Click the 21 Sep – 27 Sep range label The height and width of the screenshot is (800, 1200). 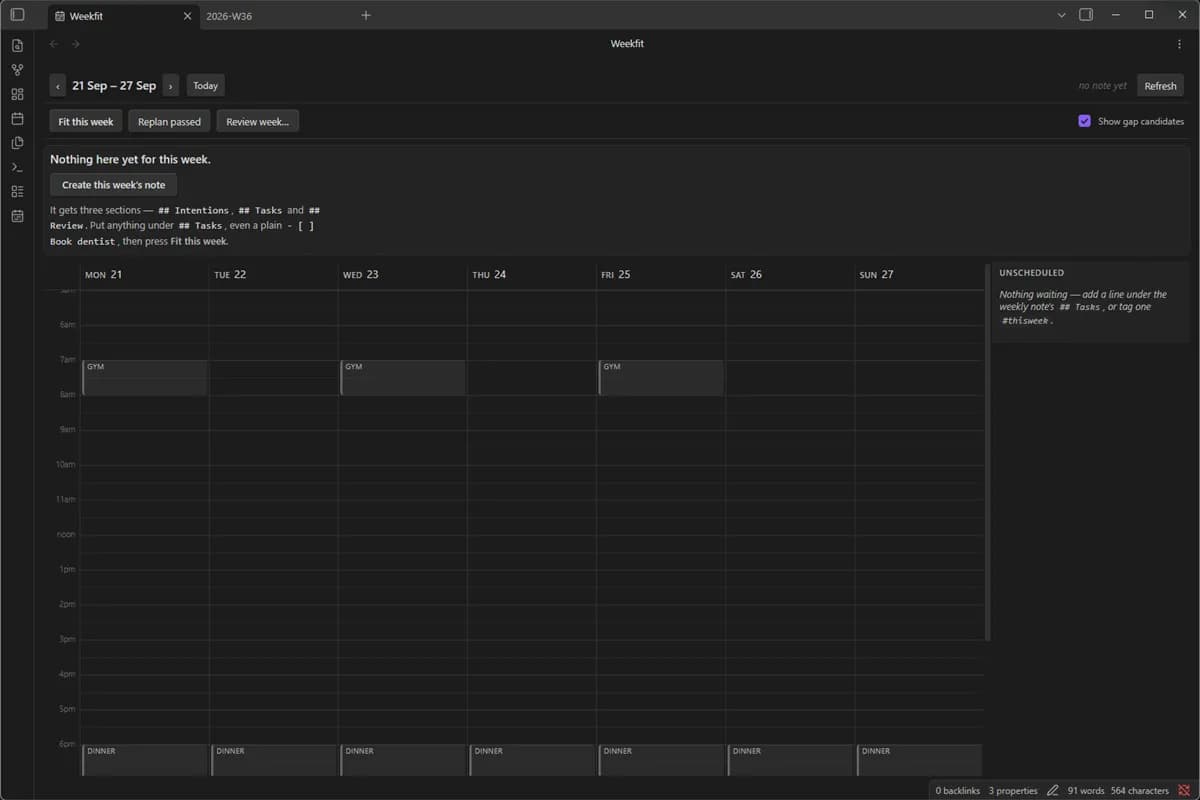114,86
